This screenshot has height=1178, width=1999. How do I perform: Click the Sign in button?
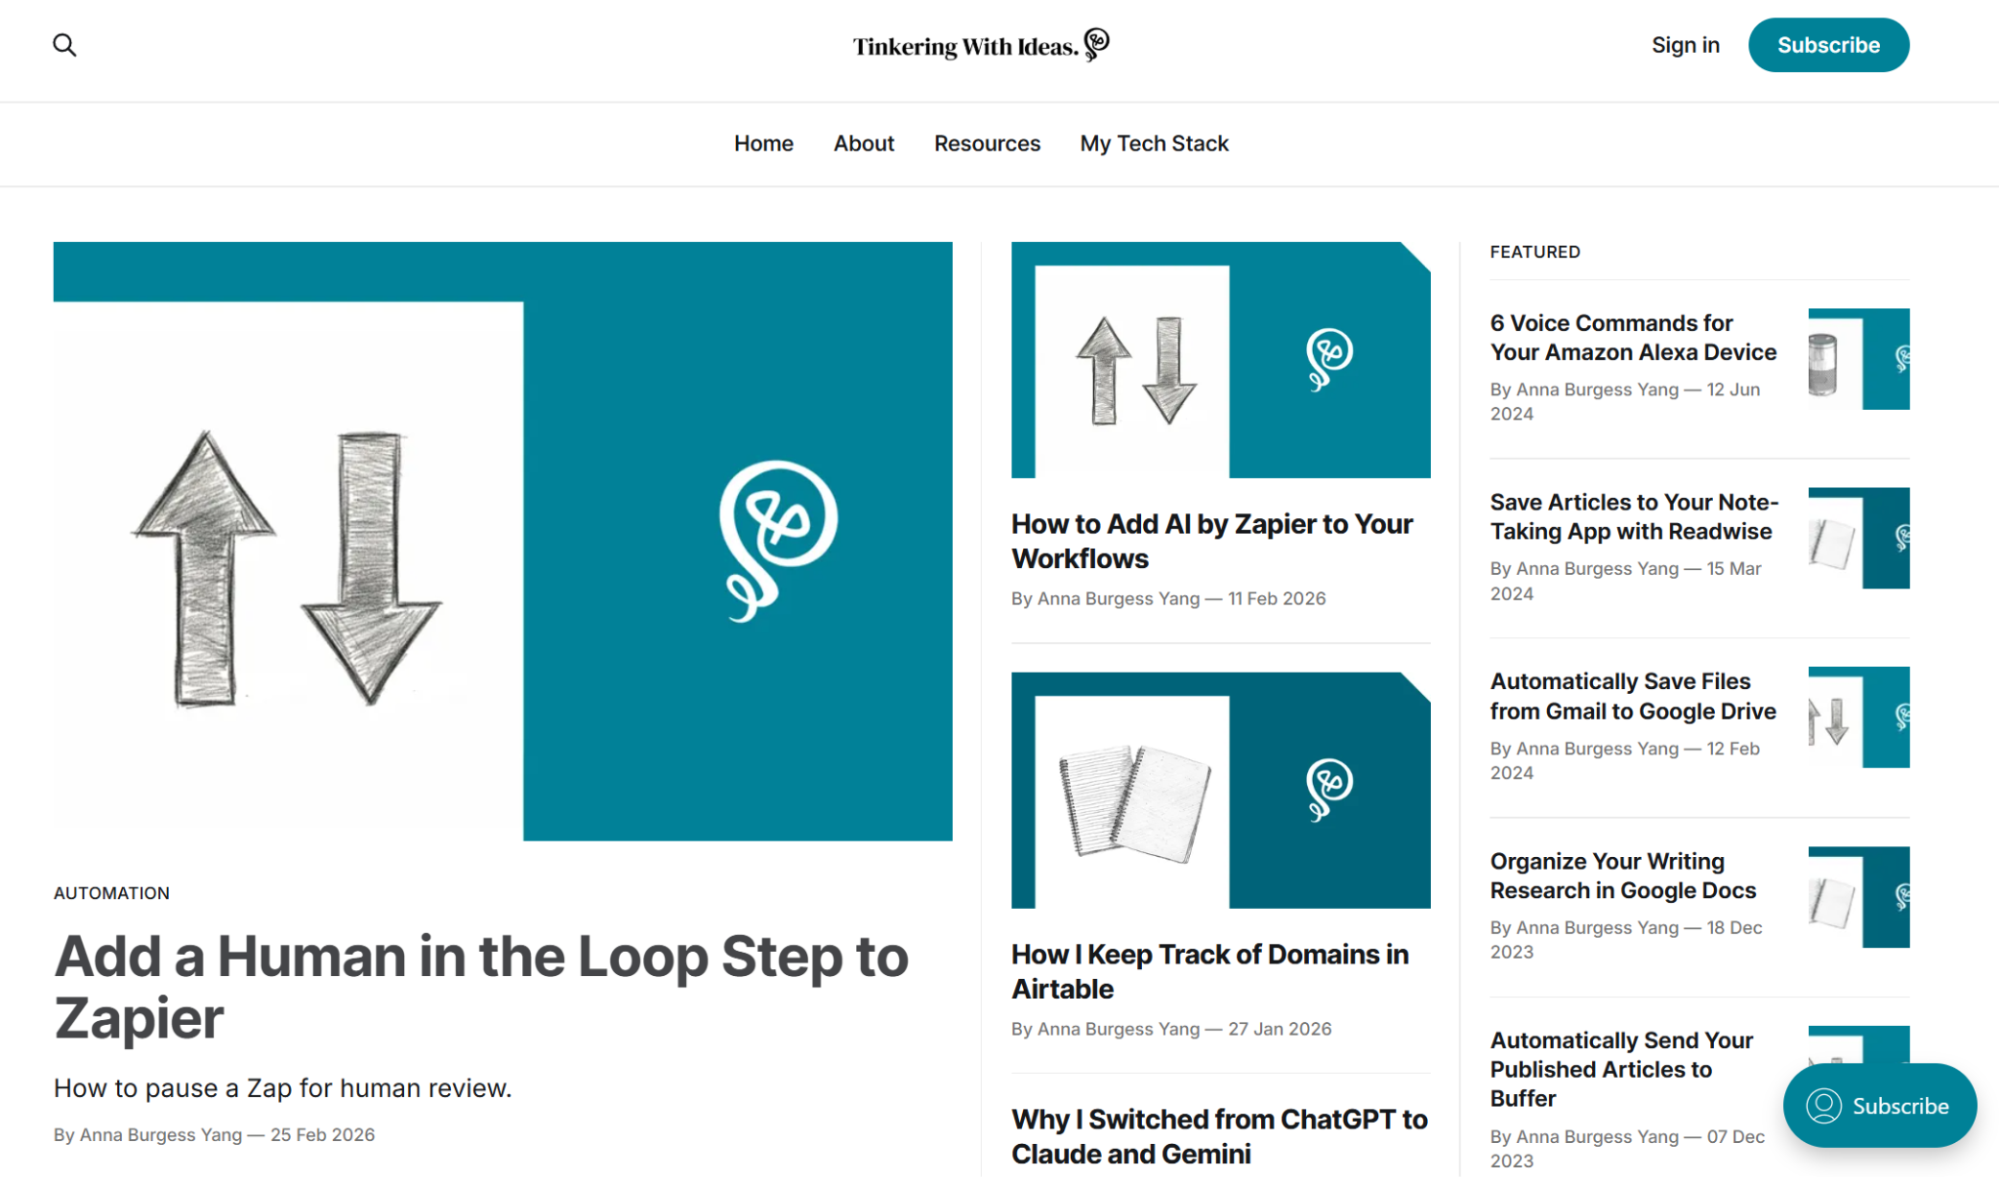[x=1685, y=44]
